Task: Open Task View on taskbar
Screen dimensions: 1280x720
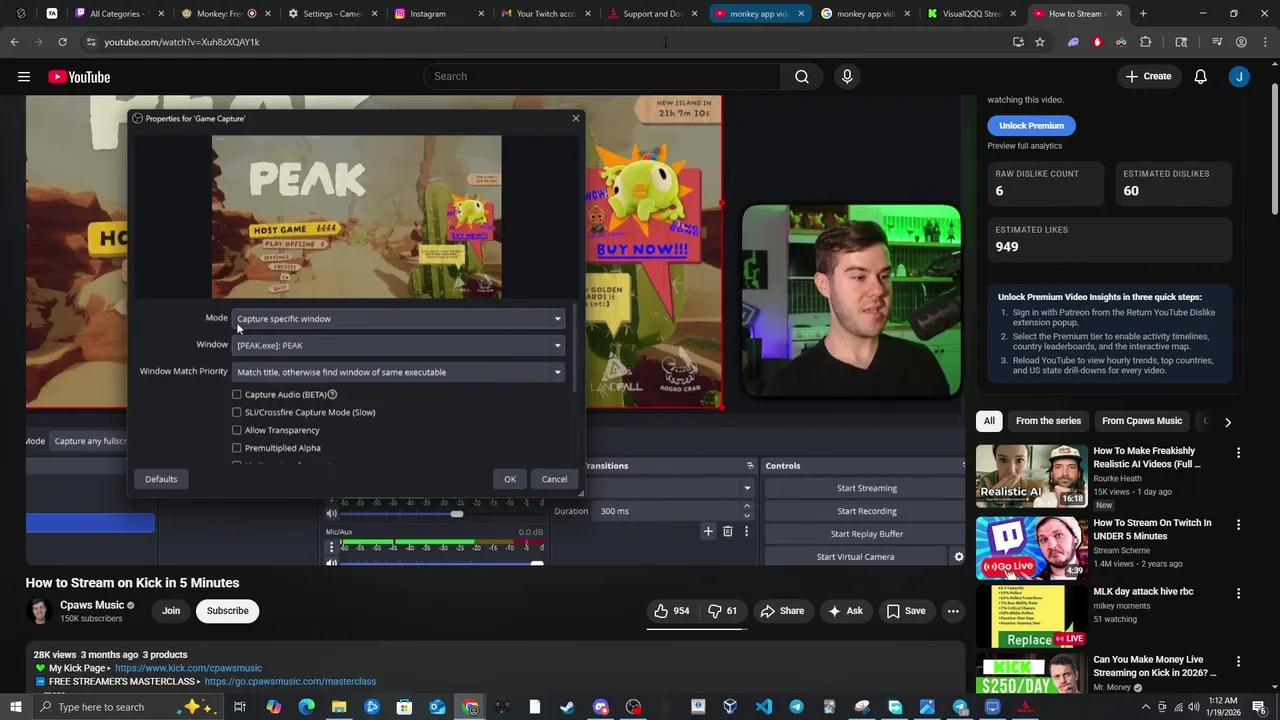Action: (x=240, y=707)
